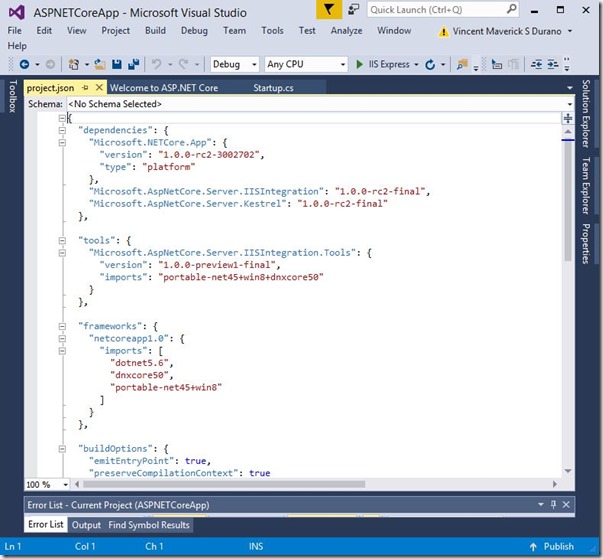Click the New Project toolbar icon
The height and width of the screenshot is (559, 603).
coord(74,64)
